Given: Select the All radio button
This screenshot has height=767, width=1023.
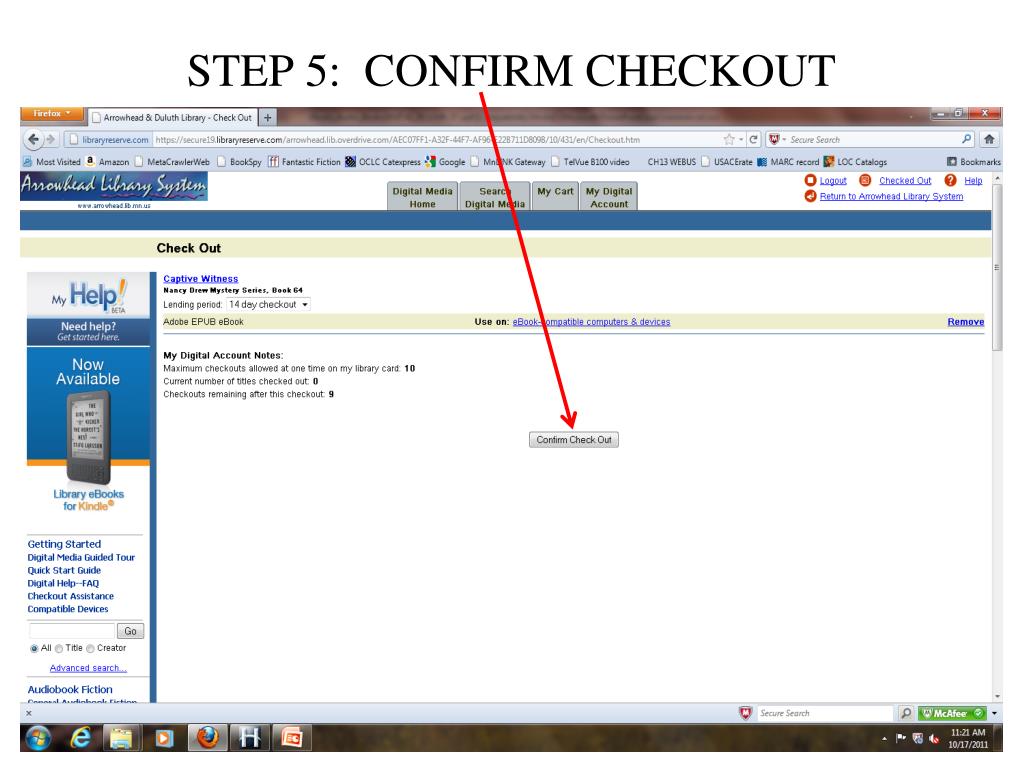Looking at the screenshot, I should [x=34, y=648].
